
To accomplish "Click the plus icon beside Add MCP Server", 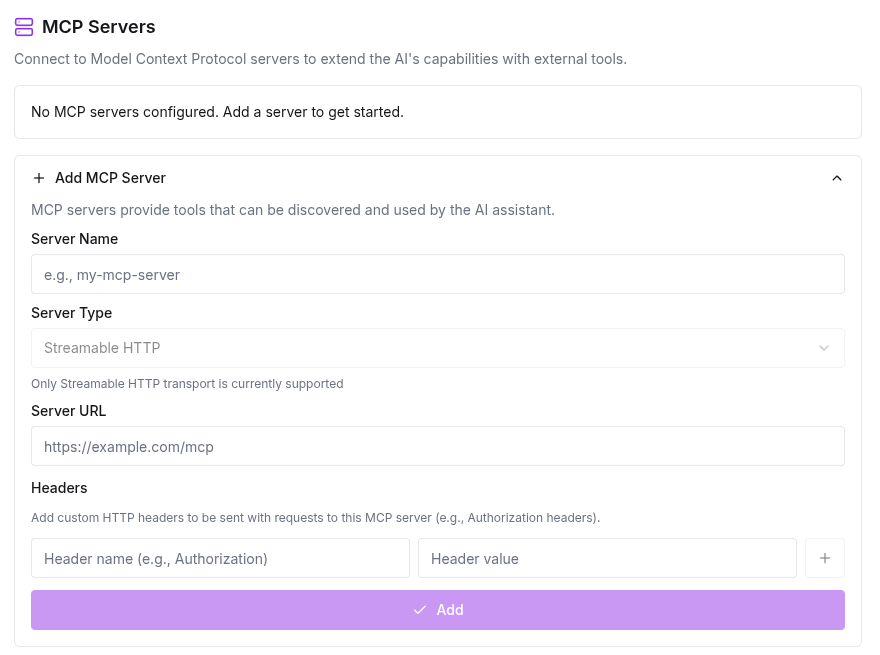I will pyautogui.click(x=39, y=178).
